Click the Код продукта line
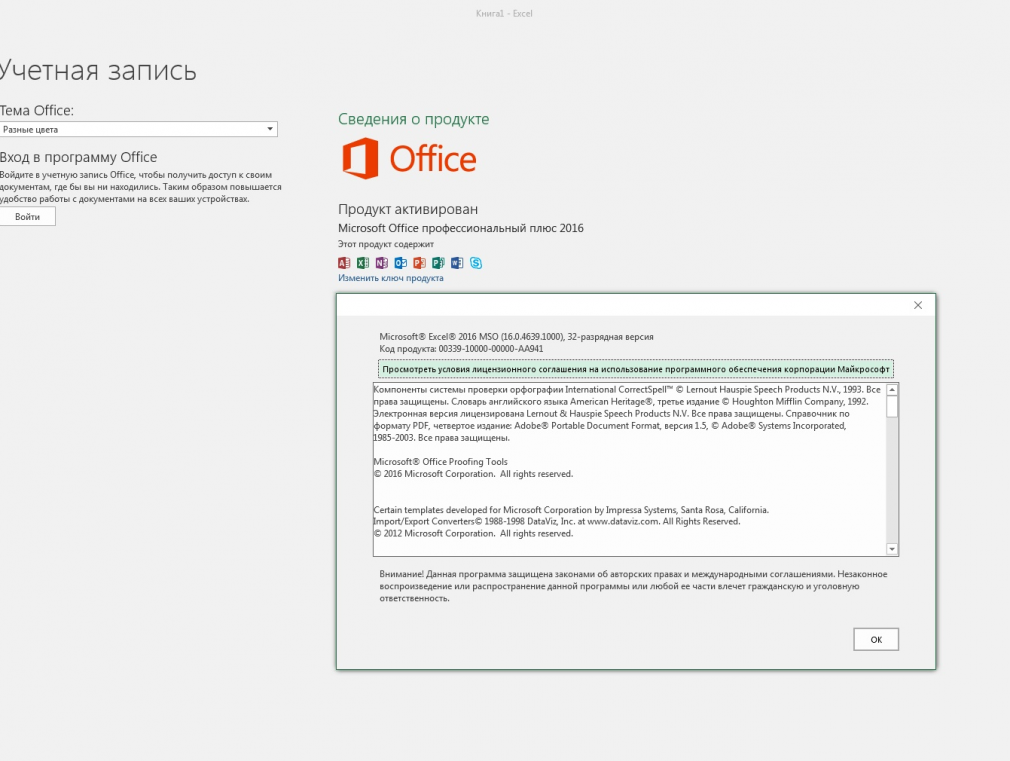Image resolution: width=1010 pixels, height=761 pixels. click(x=461, y=349)
